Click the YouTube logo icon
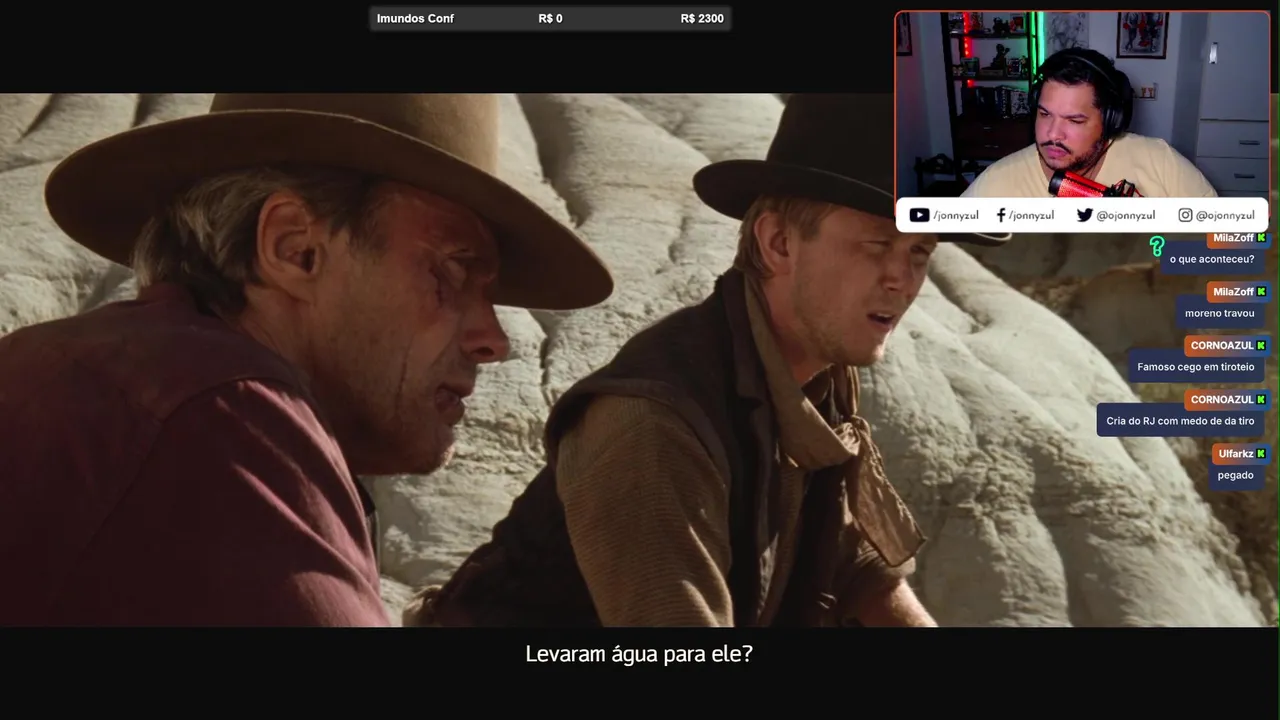This screenshot has width=1280, height=720. tap(919, 215)
